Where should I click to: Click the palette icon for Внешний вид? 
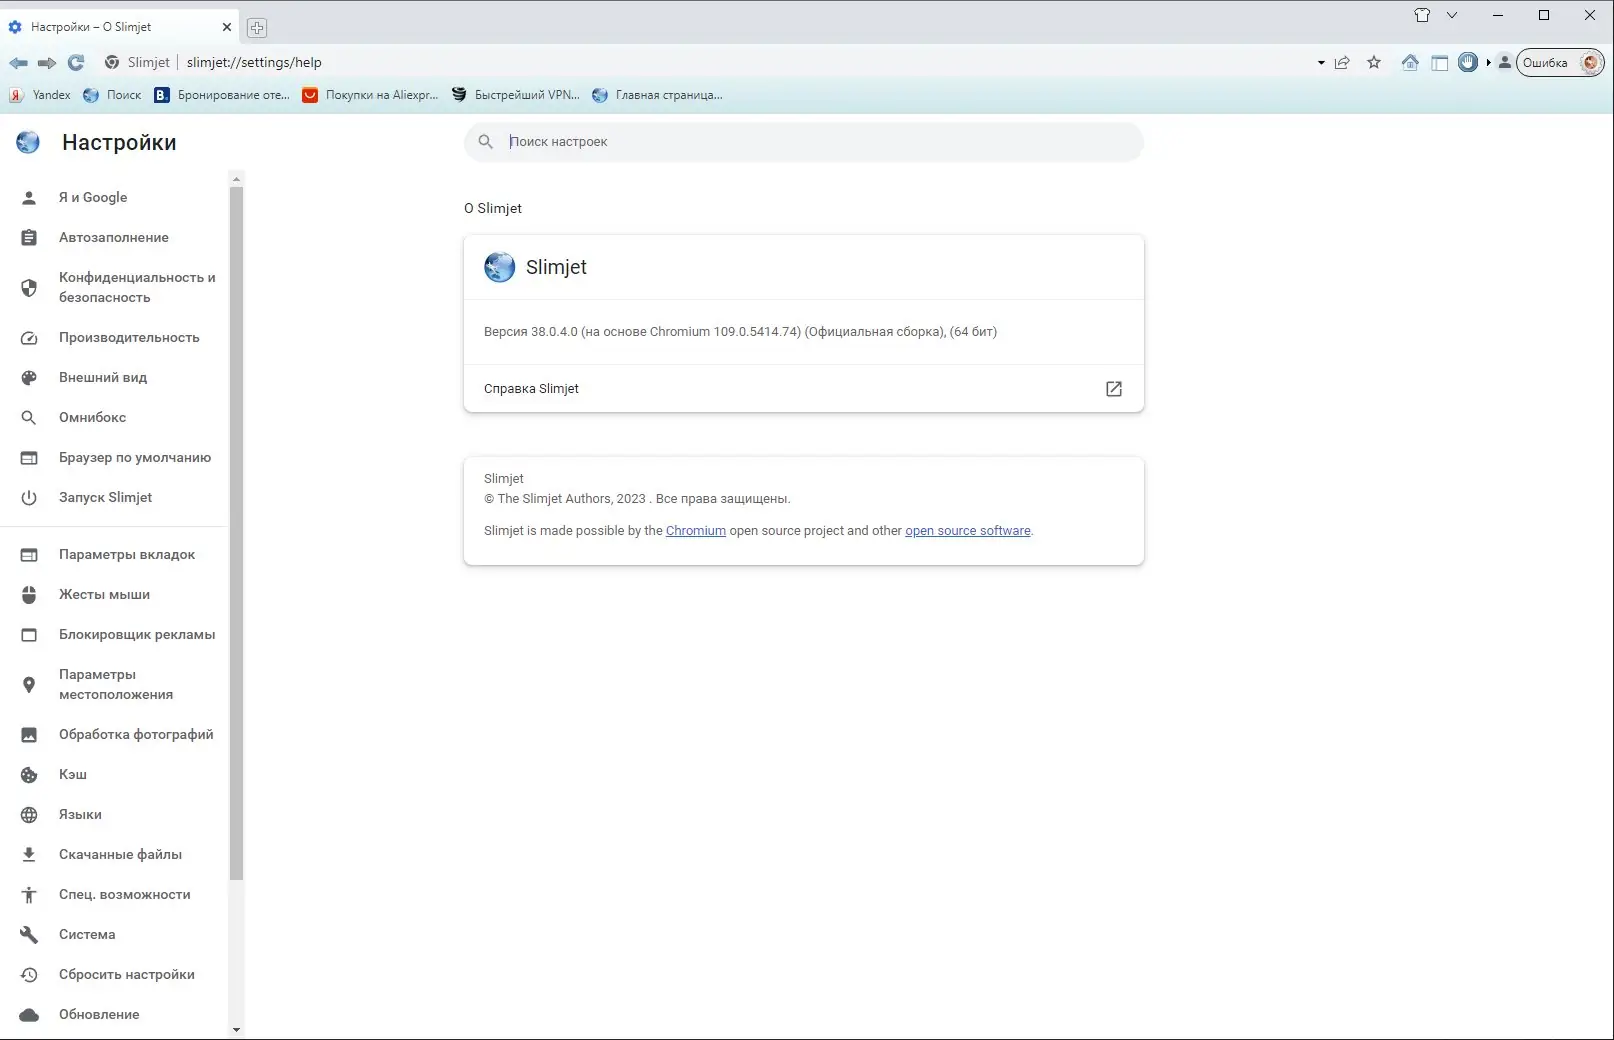pyautogui.click(x=29, y=378)
